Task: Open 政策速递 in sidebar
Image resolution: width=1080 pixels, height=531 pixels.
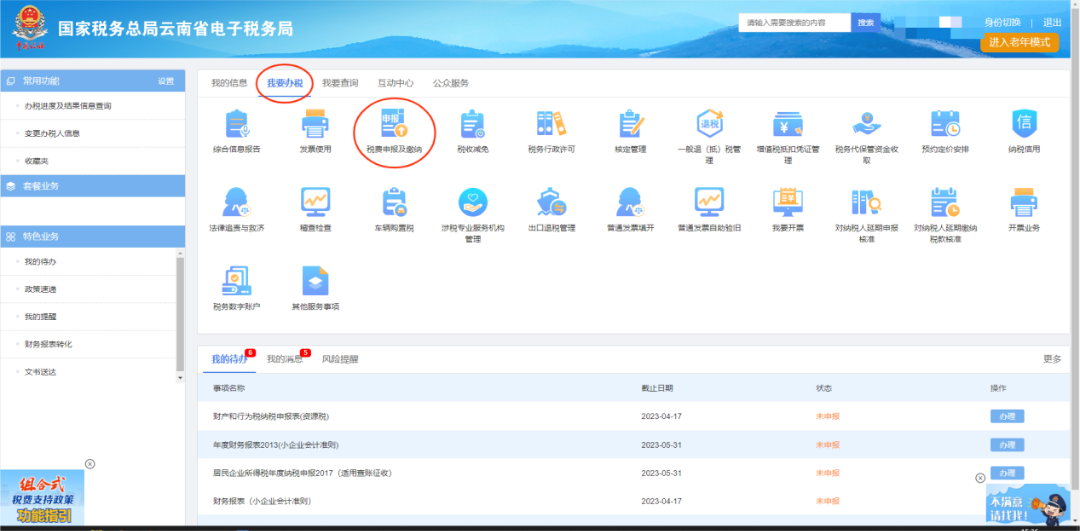Action: pyautogui.click(x=40, y=289)
